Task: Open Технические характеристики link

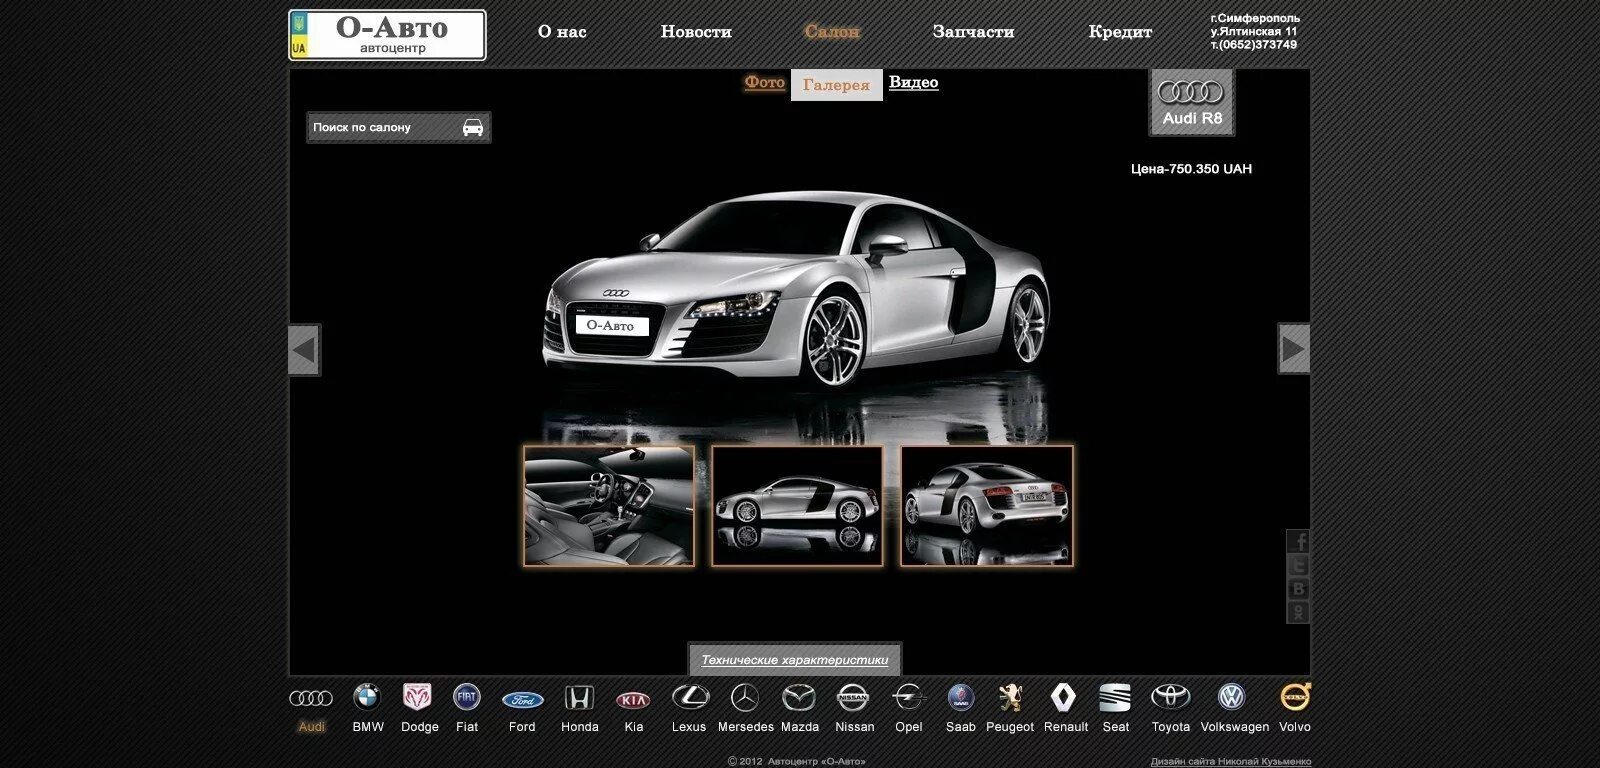Action: 795,660
